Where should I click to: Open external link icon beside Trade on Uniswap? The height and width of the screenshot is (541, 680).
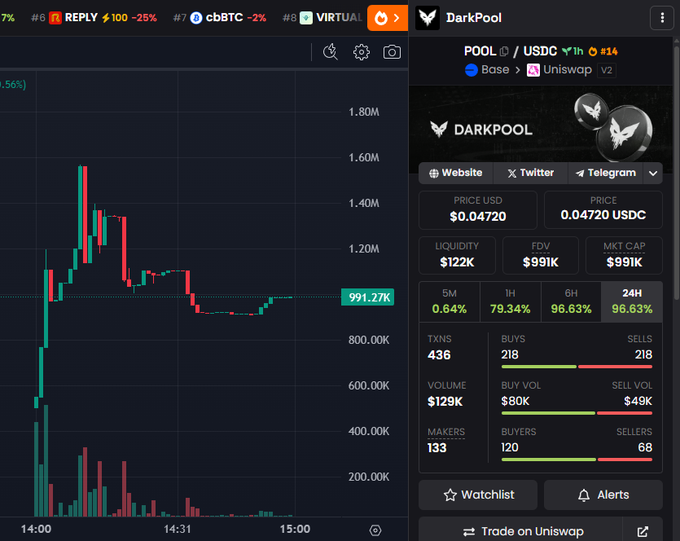642,531
